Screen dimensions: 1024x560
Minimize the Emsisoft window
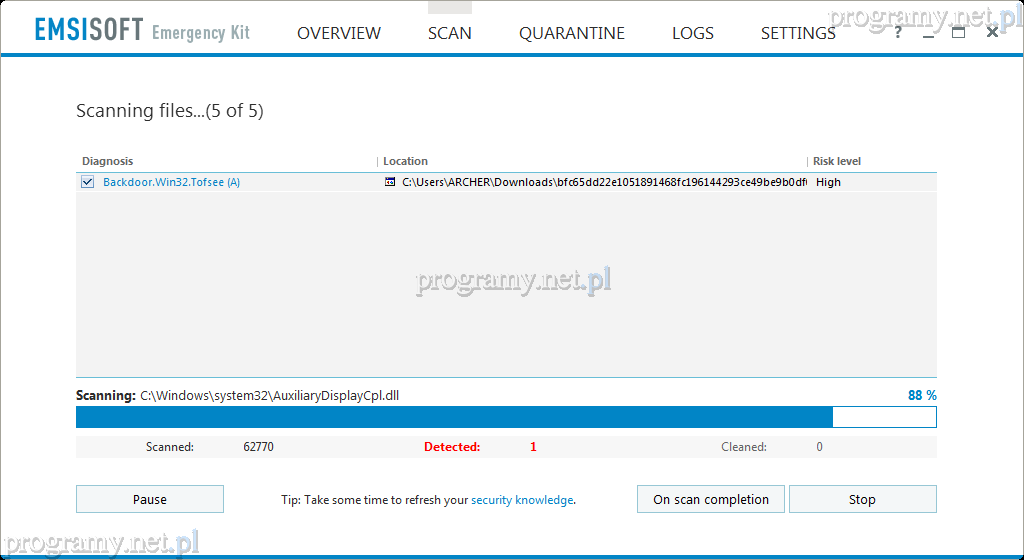[x=928, y=32]
